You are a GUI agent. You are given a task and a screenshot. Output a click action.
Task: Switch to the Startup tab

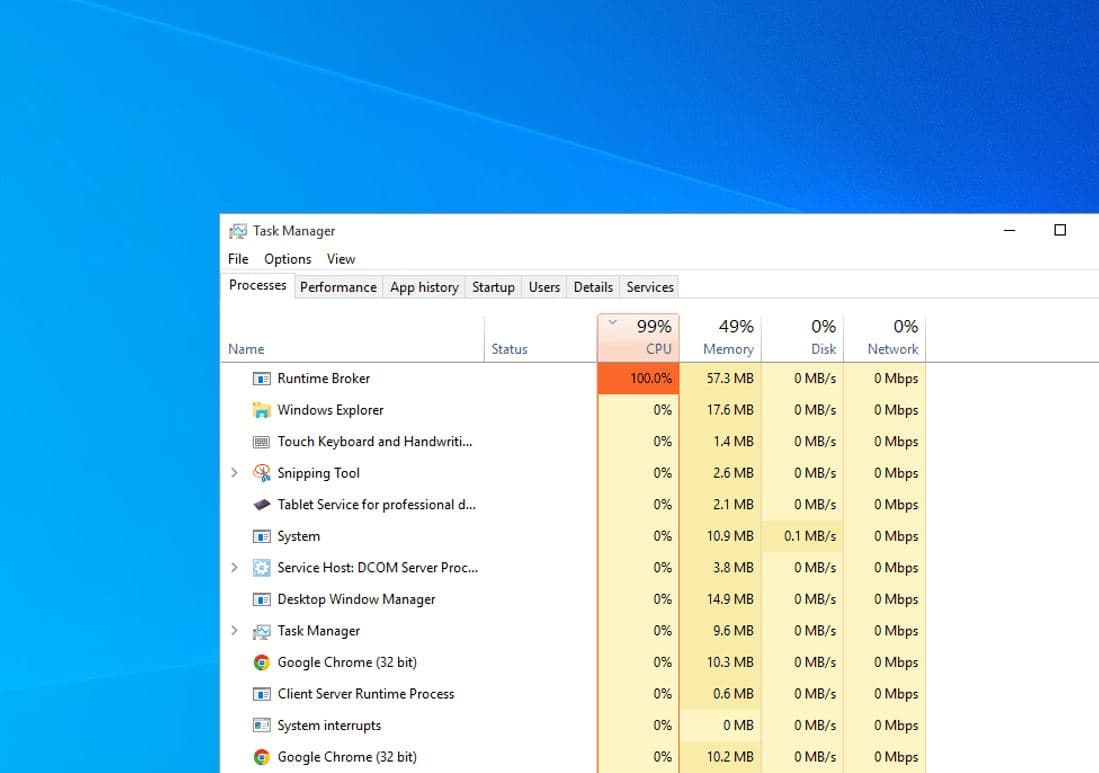pos(493,287)
